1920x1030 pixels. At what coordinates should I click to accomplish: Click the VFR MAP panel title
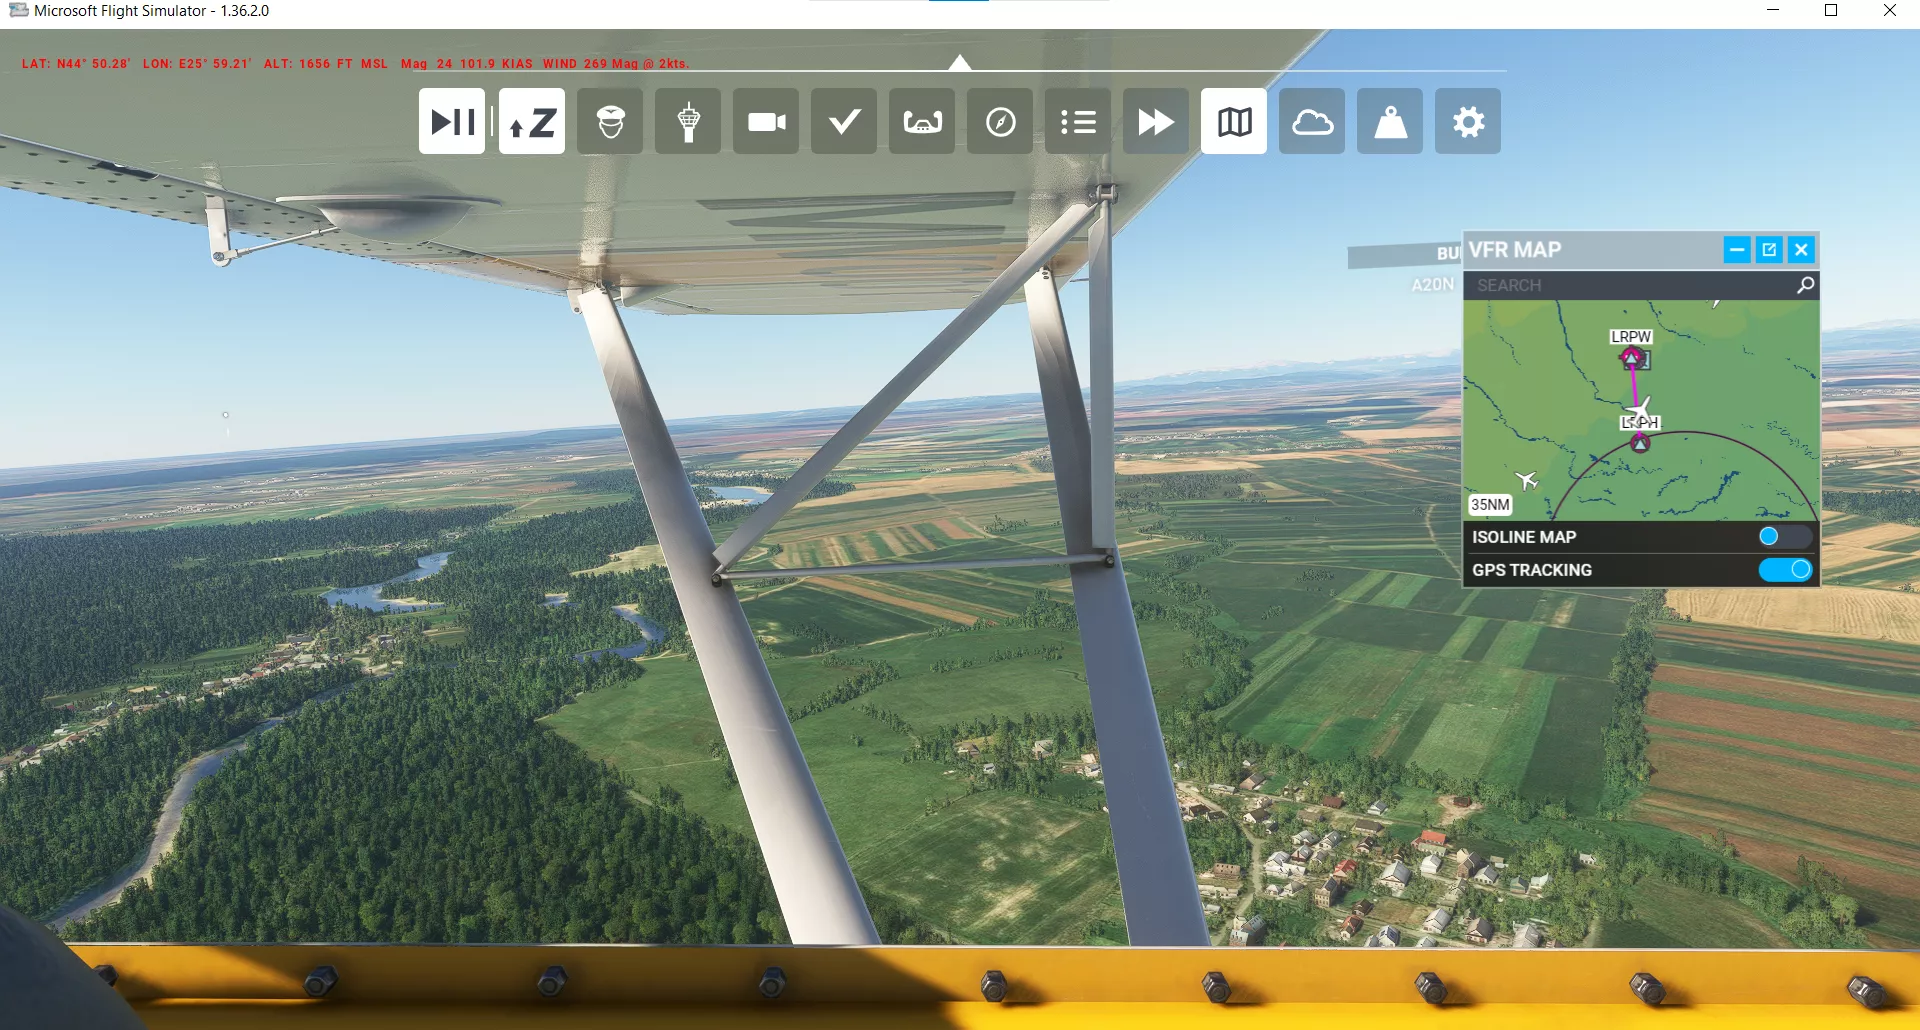coord(1515,250)
